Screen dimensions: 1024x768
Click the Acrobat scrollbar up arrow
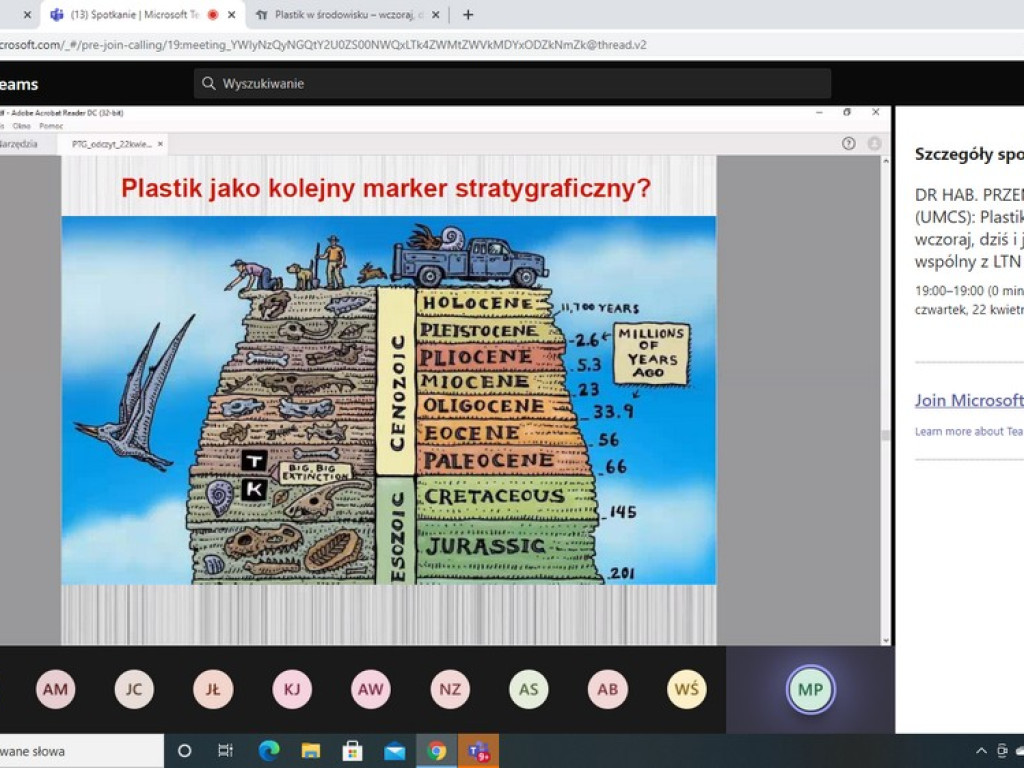[x=886, y=160]
